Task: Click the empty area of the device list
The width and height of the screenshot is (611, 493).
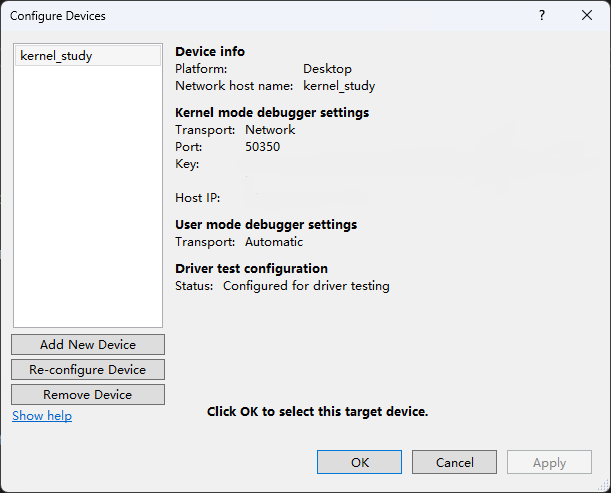Action: pyautogui.click(x=88, y=200)
